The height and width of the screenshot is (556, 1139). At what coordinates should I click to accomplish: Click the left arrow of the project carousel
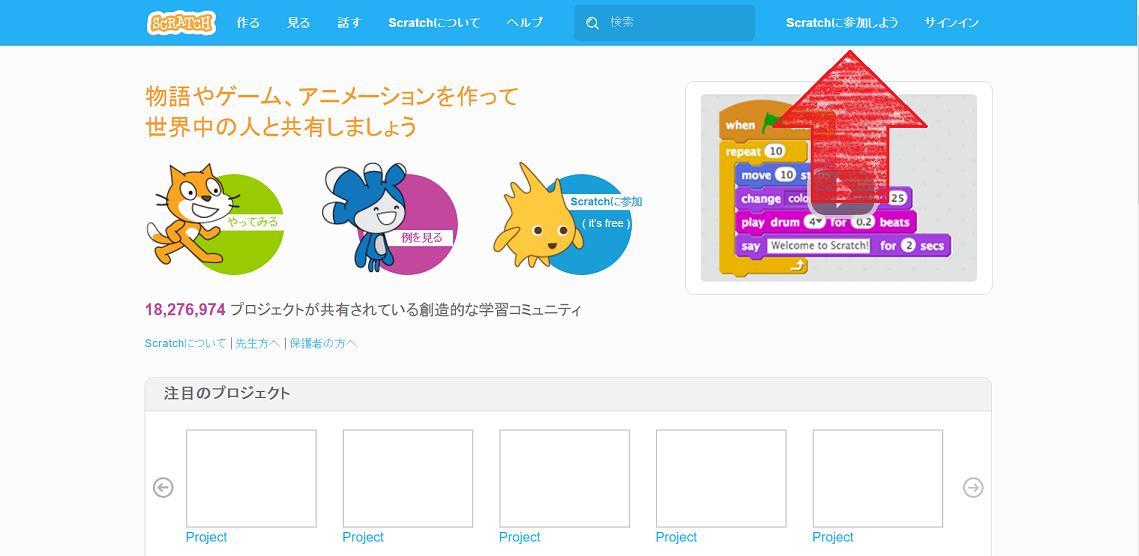tap(163, 487)
